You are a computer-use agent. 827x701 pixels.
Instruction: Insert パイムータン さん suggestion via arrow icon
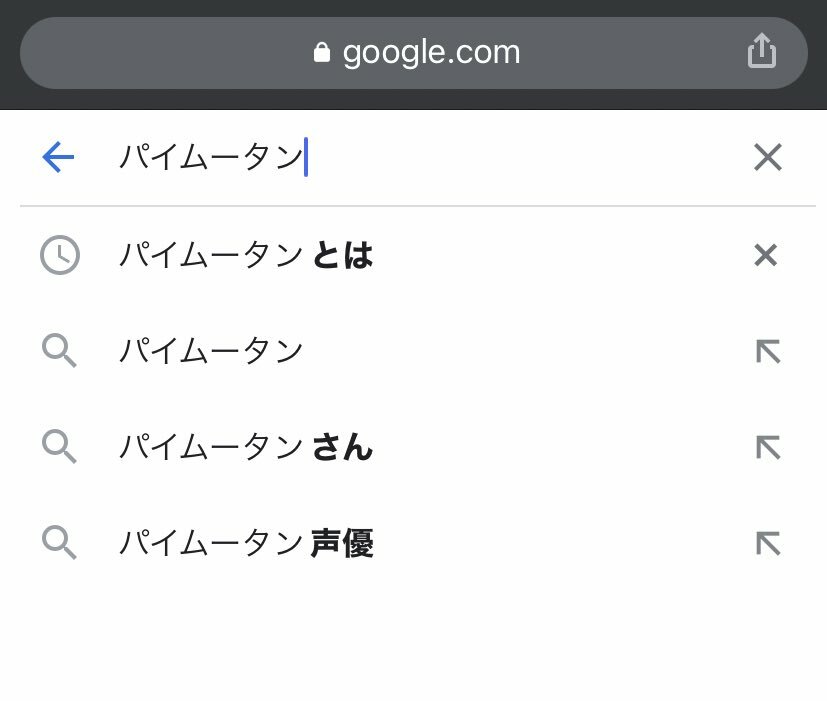tap(767, 447)
